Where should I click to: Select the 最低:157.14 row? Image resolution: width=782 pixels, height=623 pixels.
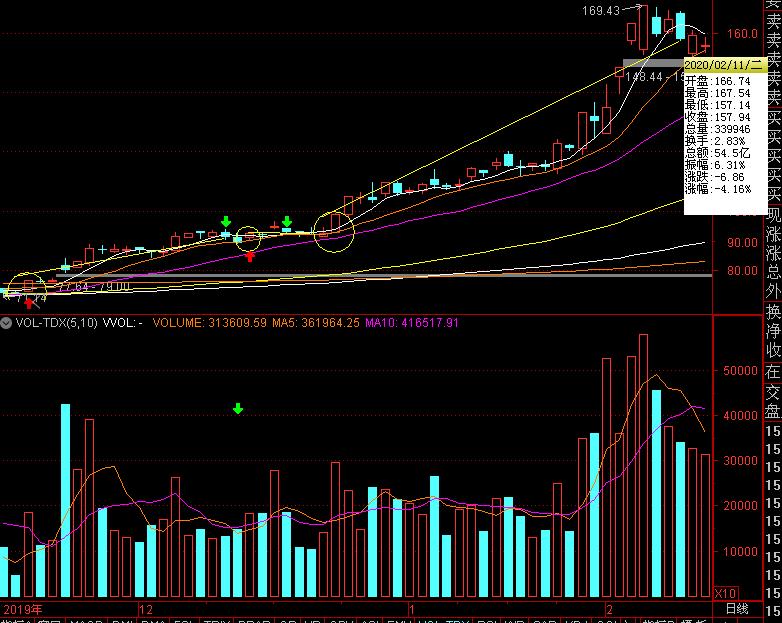point(718,105)
